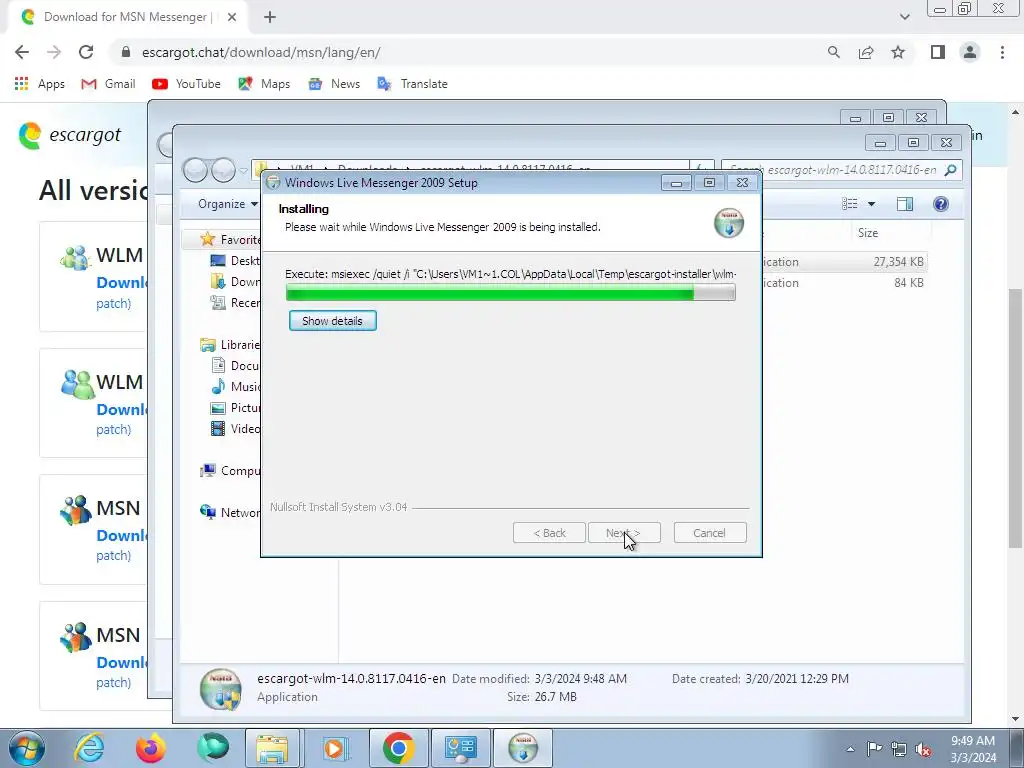Screen dimensions: 1024x768
Task: Click the Chrome back arrow
Action: point(22,52)
